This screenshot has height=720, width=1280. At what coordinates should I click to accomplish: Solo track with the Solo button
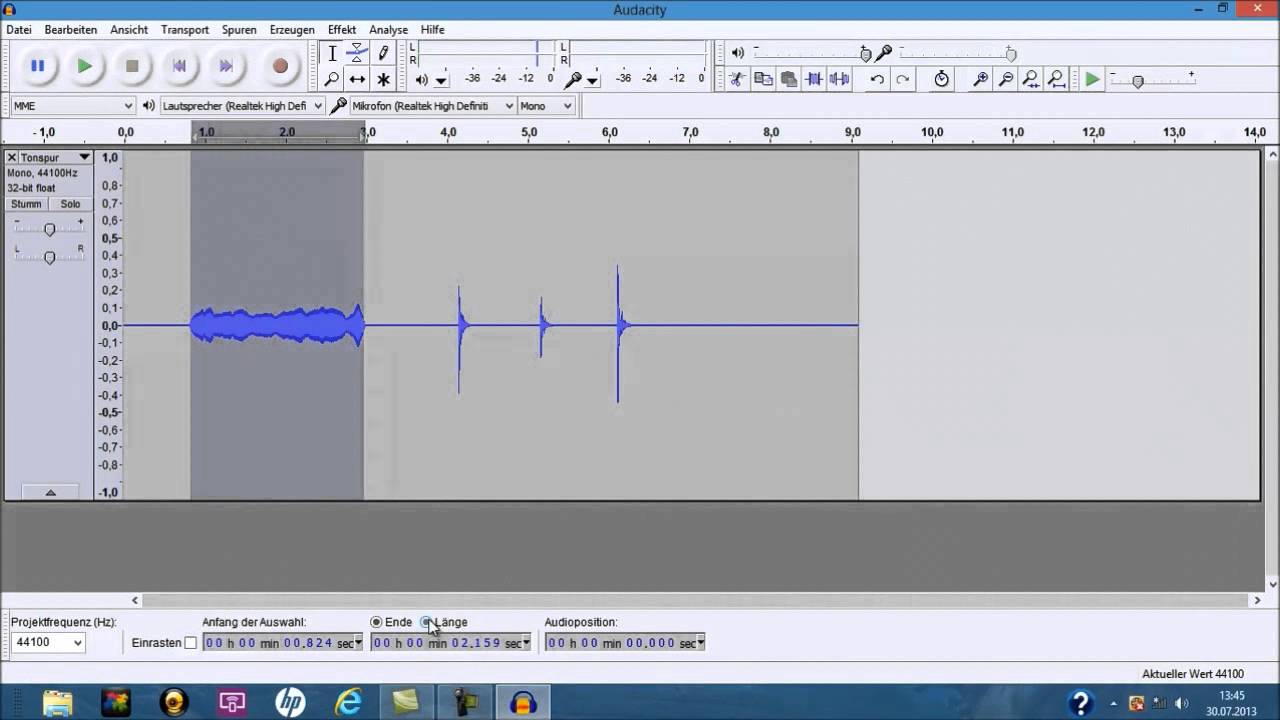[70, 204]
